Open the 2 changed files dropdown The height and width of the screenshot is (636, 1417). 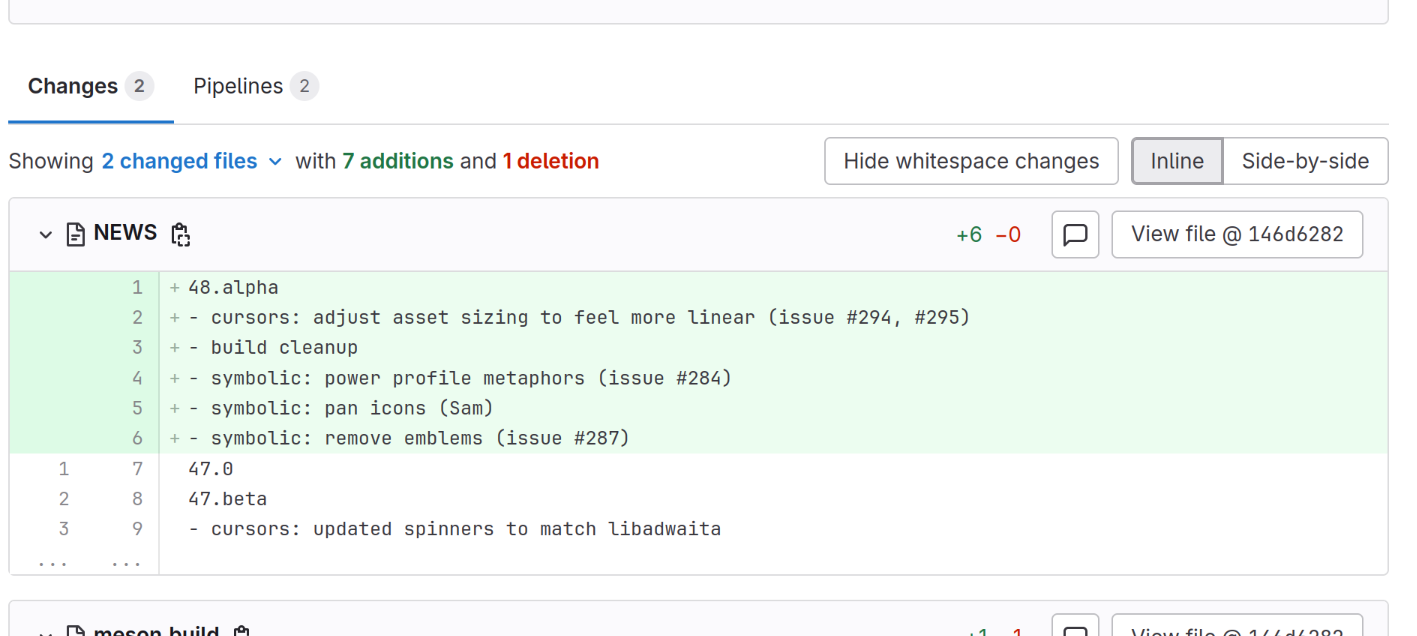(x=192, y=161)
